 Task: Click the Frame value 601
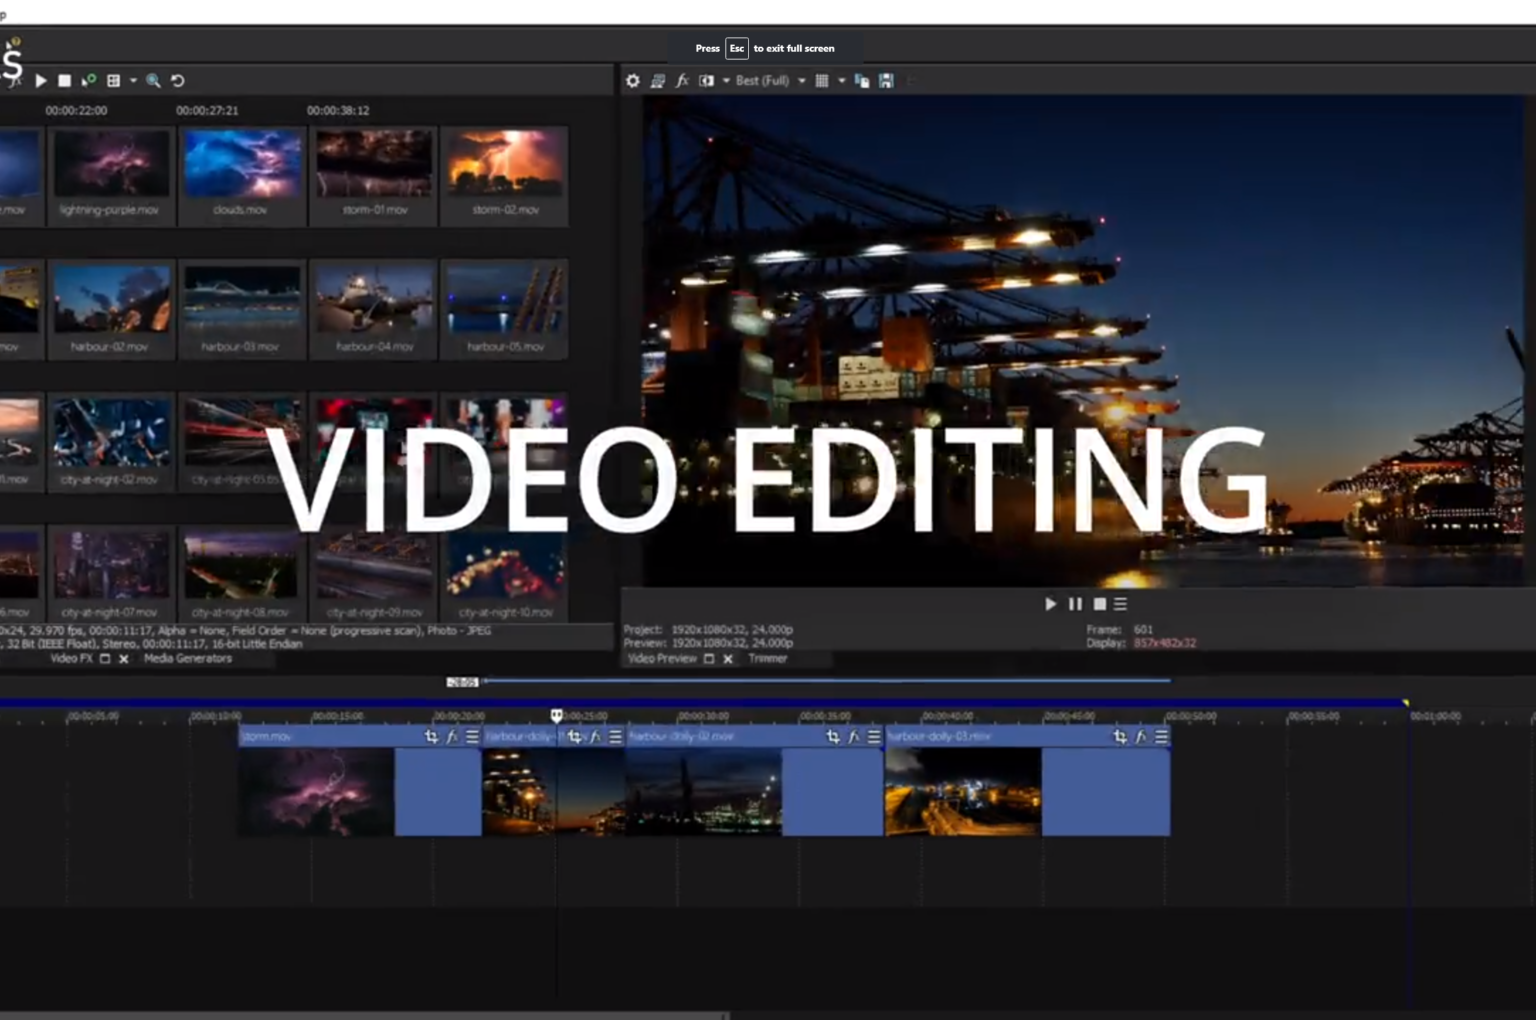point(1143,630)
